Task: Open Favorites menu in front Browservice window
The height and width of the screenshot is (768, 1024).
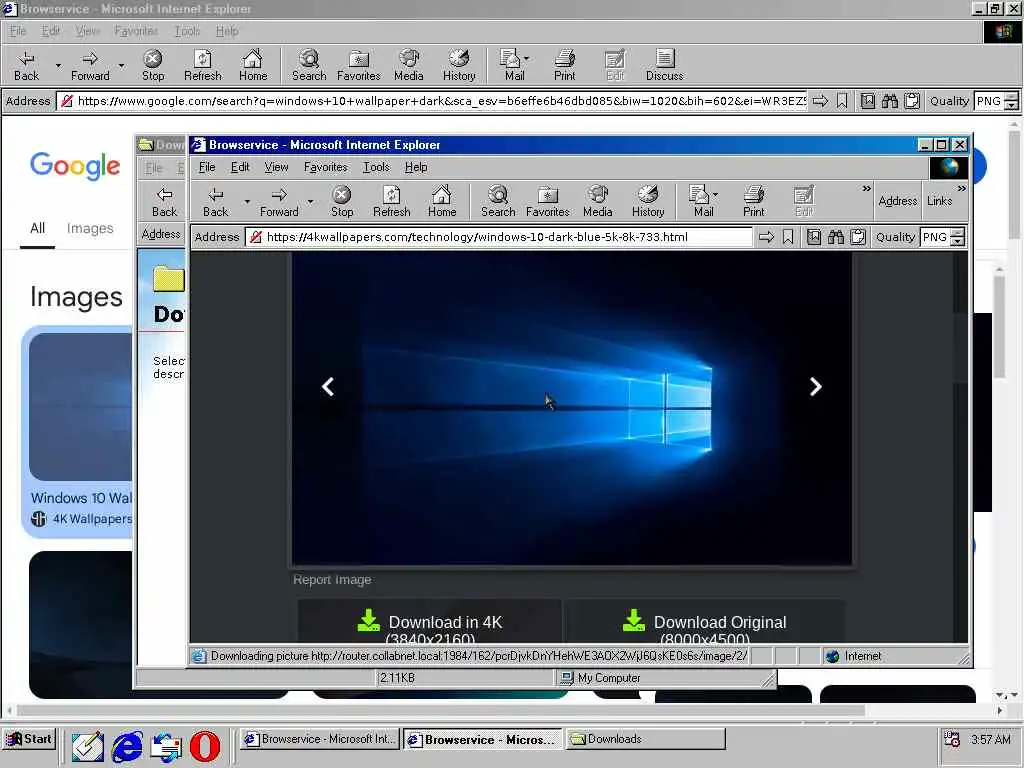Action: tap(325, 167)
